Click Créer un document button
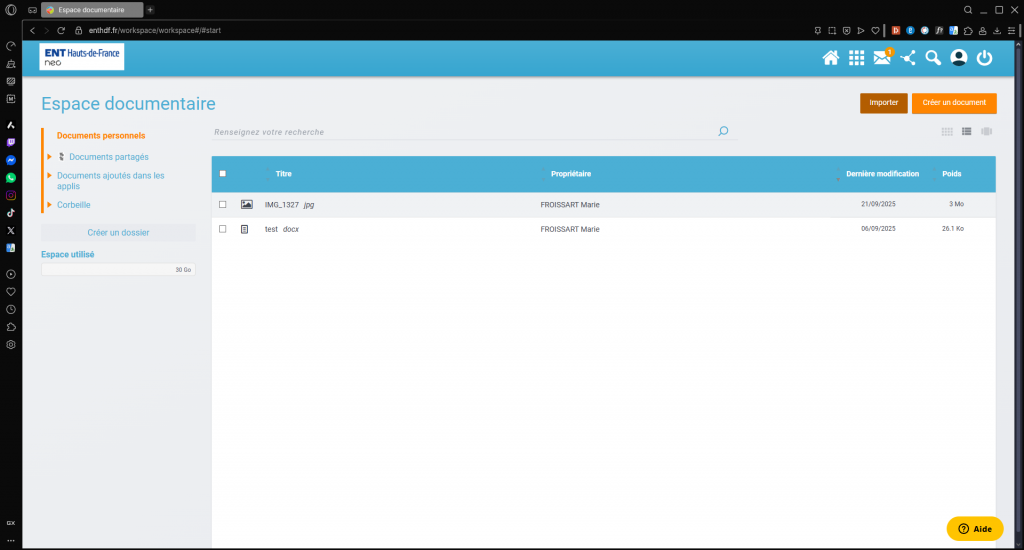 pyautogui.click(x=954, y=103)
